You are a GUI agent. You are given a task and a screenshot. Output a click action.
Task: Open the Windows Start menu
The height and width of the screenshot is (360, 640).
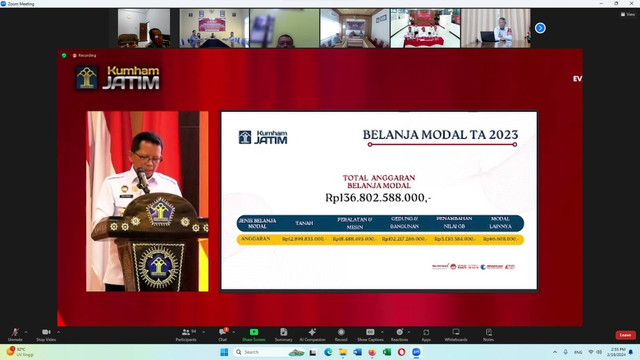click(x=224, y=352)
